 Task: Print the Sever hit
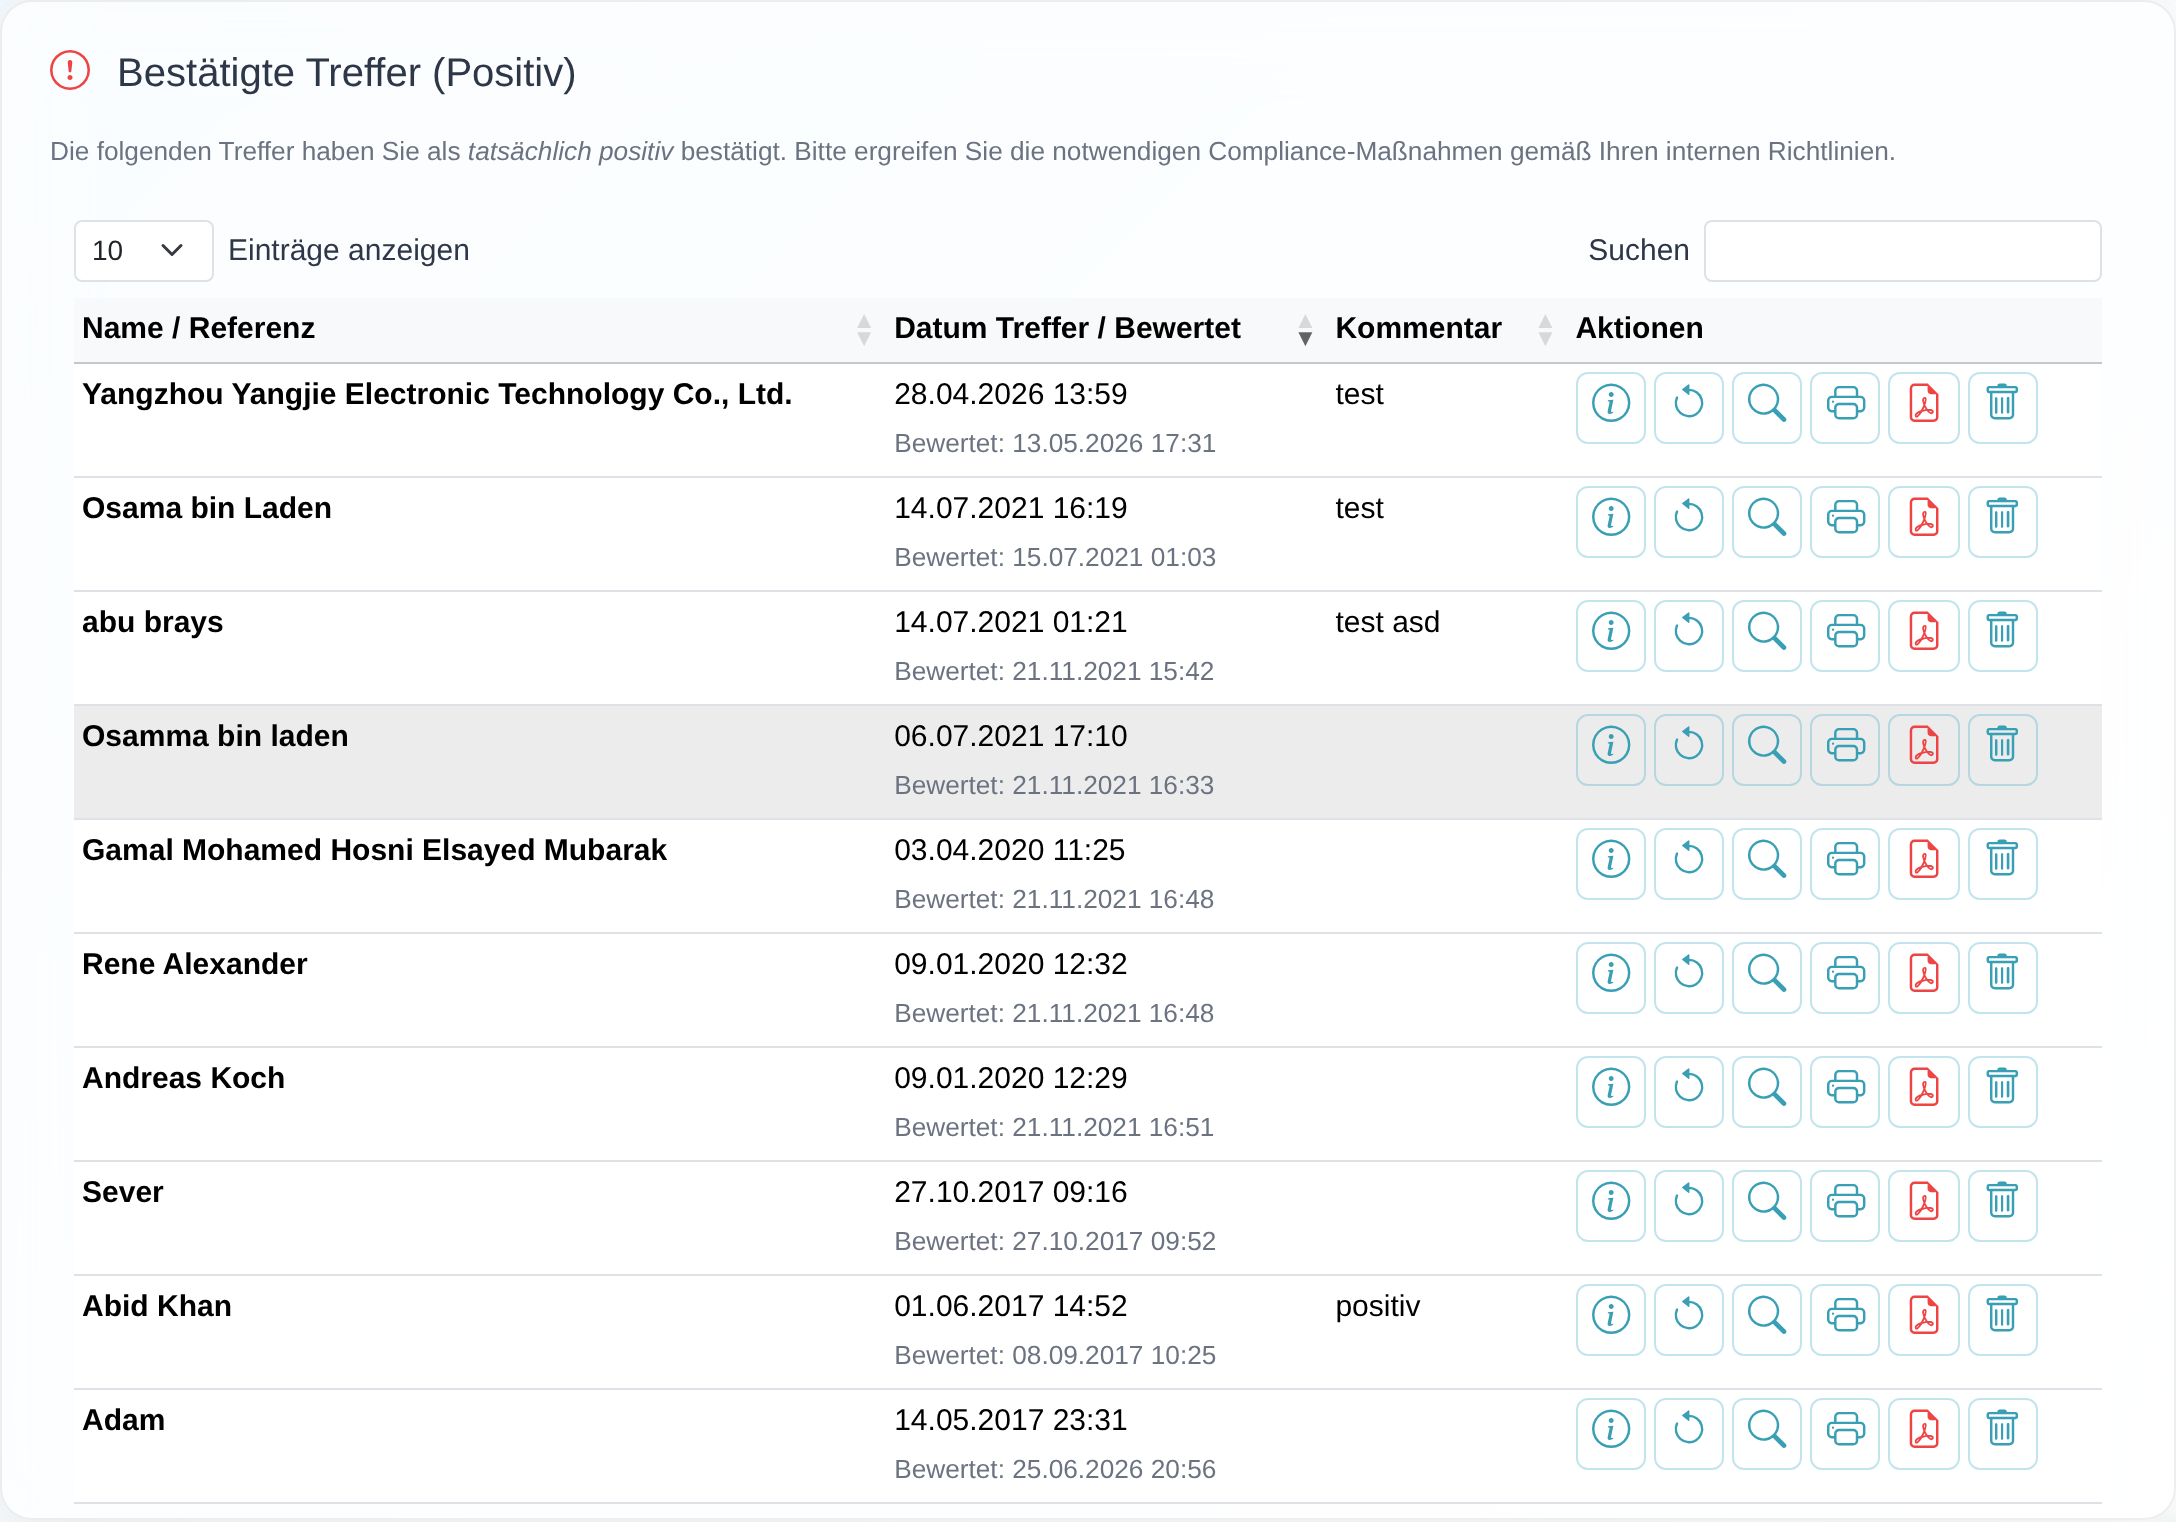[x=1845, y=1205]
